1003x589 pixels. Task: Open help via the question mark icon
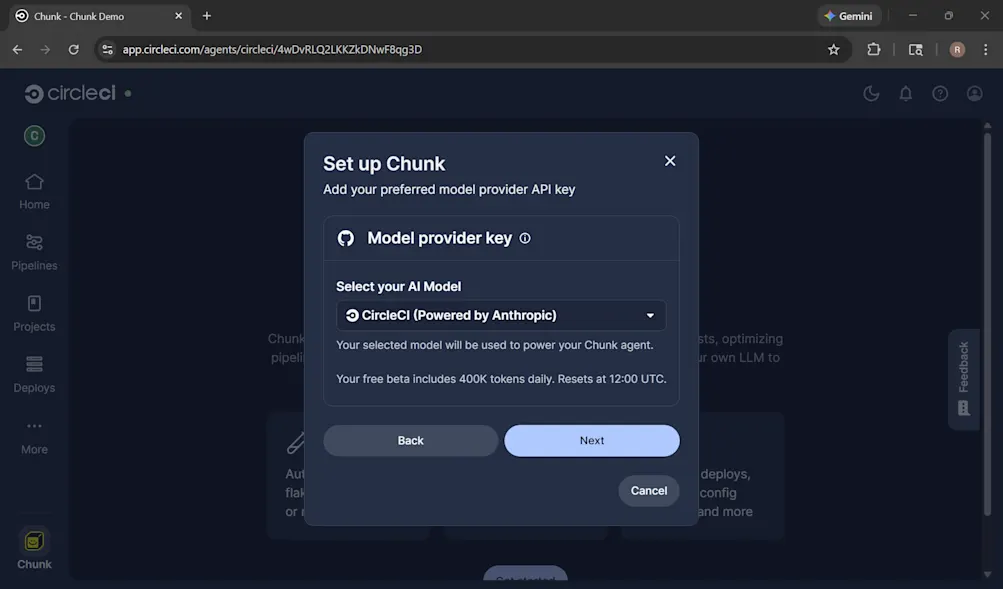(938, 92)
